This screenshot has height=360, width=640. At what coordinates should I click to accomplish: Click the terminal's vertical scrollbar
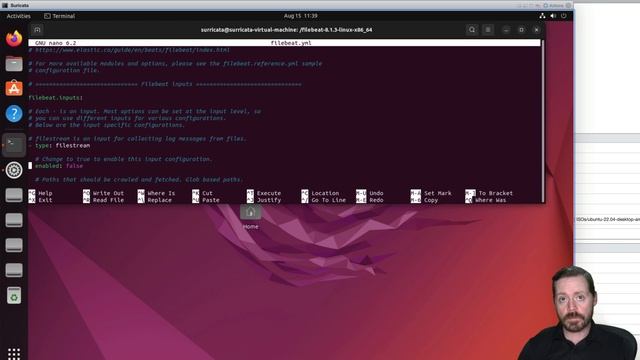tap(543, 121)
